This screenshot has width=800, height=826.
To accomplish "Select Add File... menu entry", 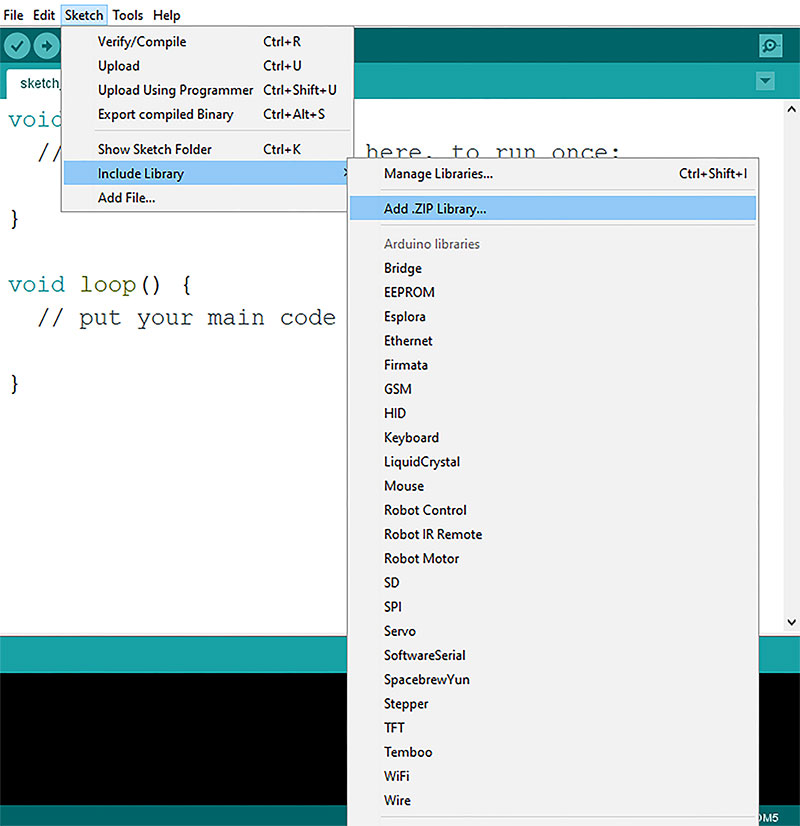I will 205,198.
